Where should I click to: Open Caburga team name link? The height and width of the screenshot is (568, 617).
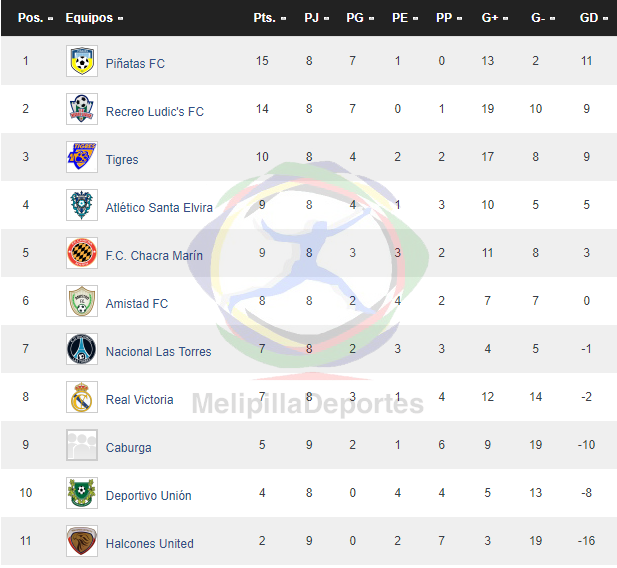click(x=128, y=448)
